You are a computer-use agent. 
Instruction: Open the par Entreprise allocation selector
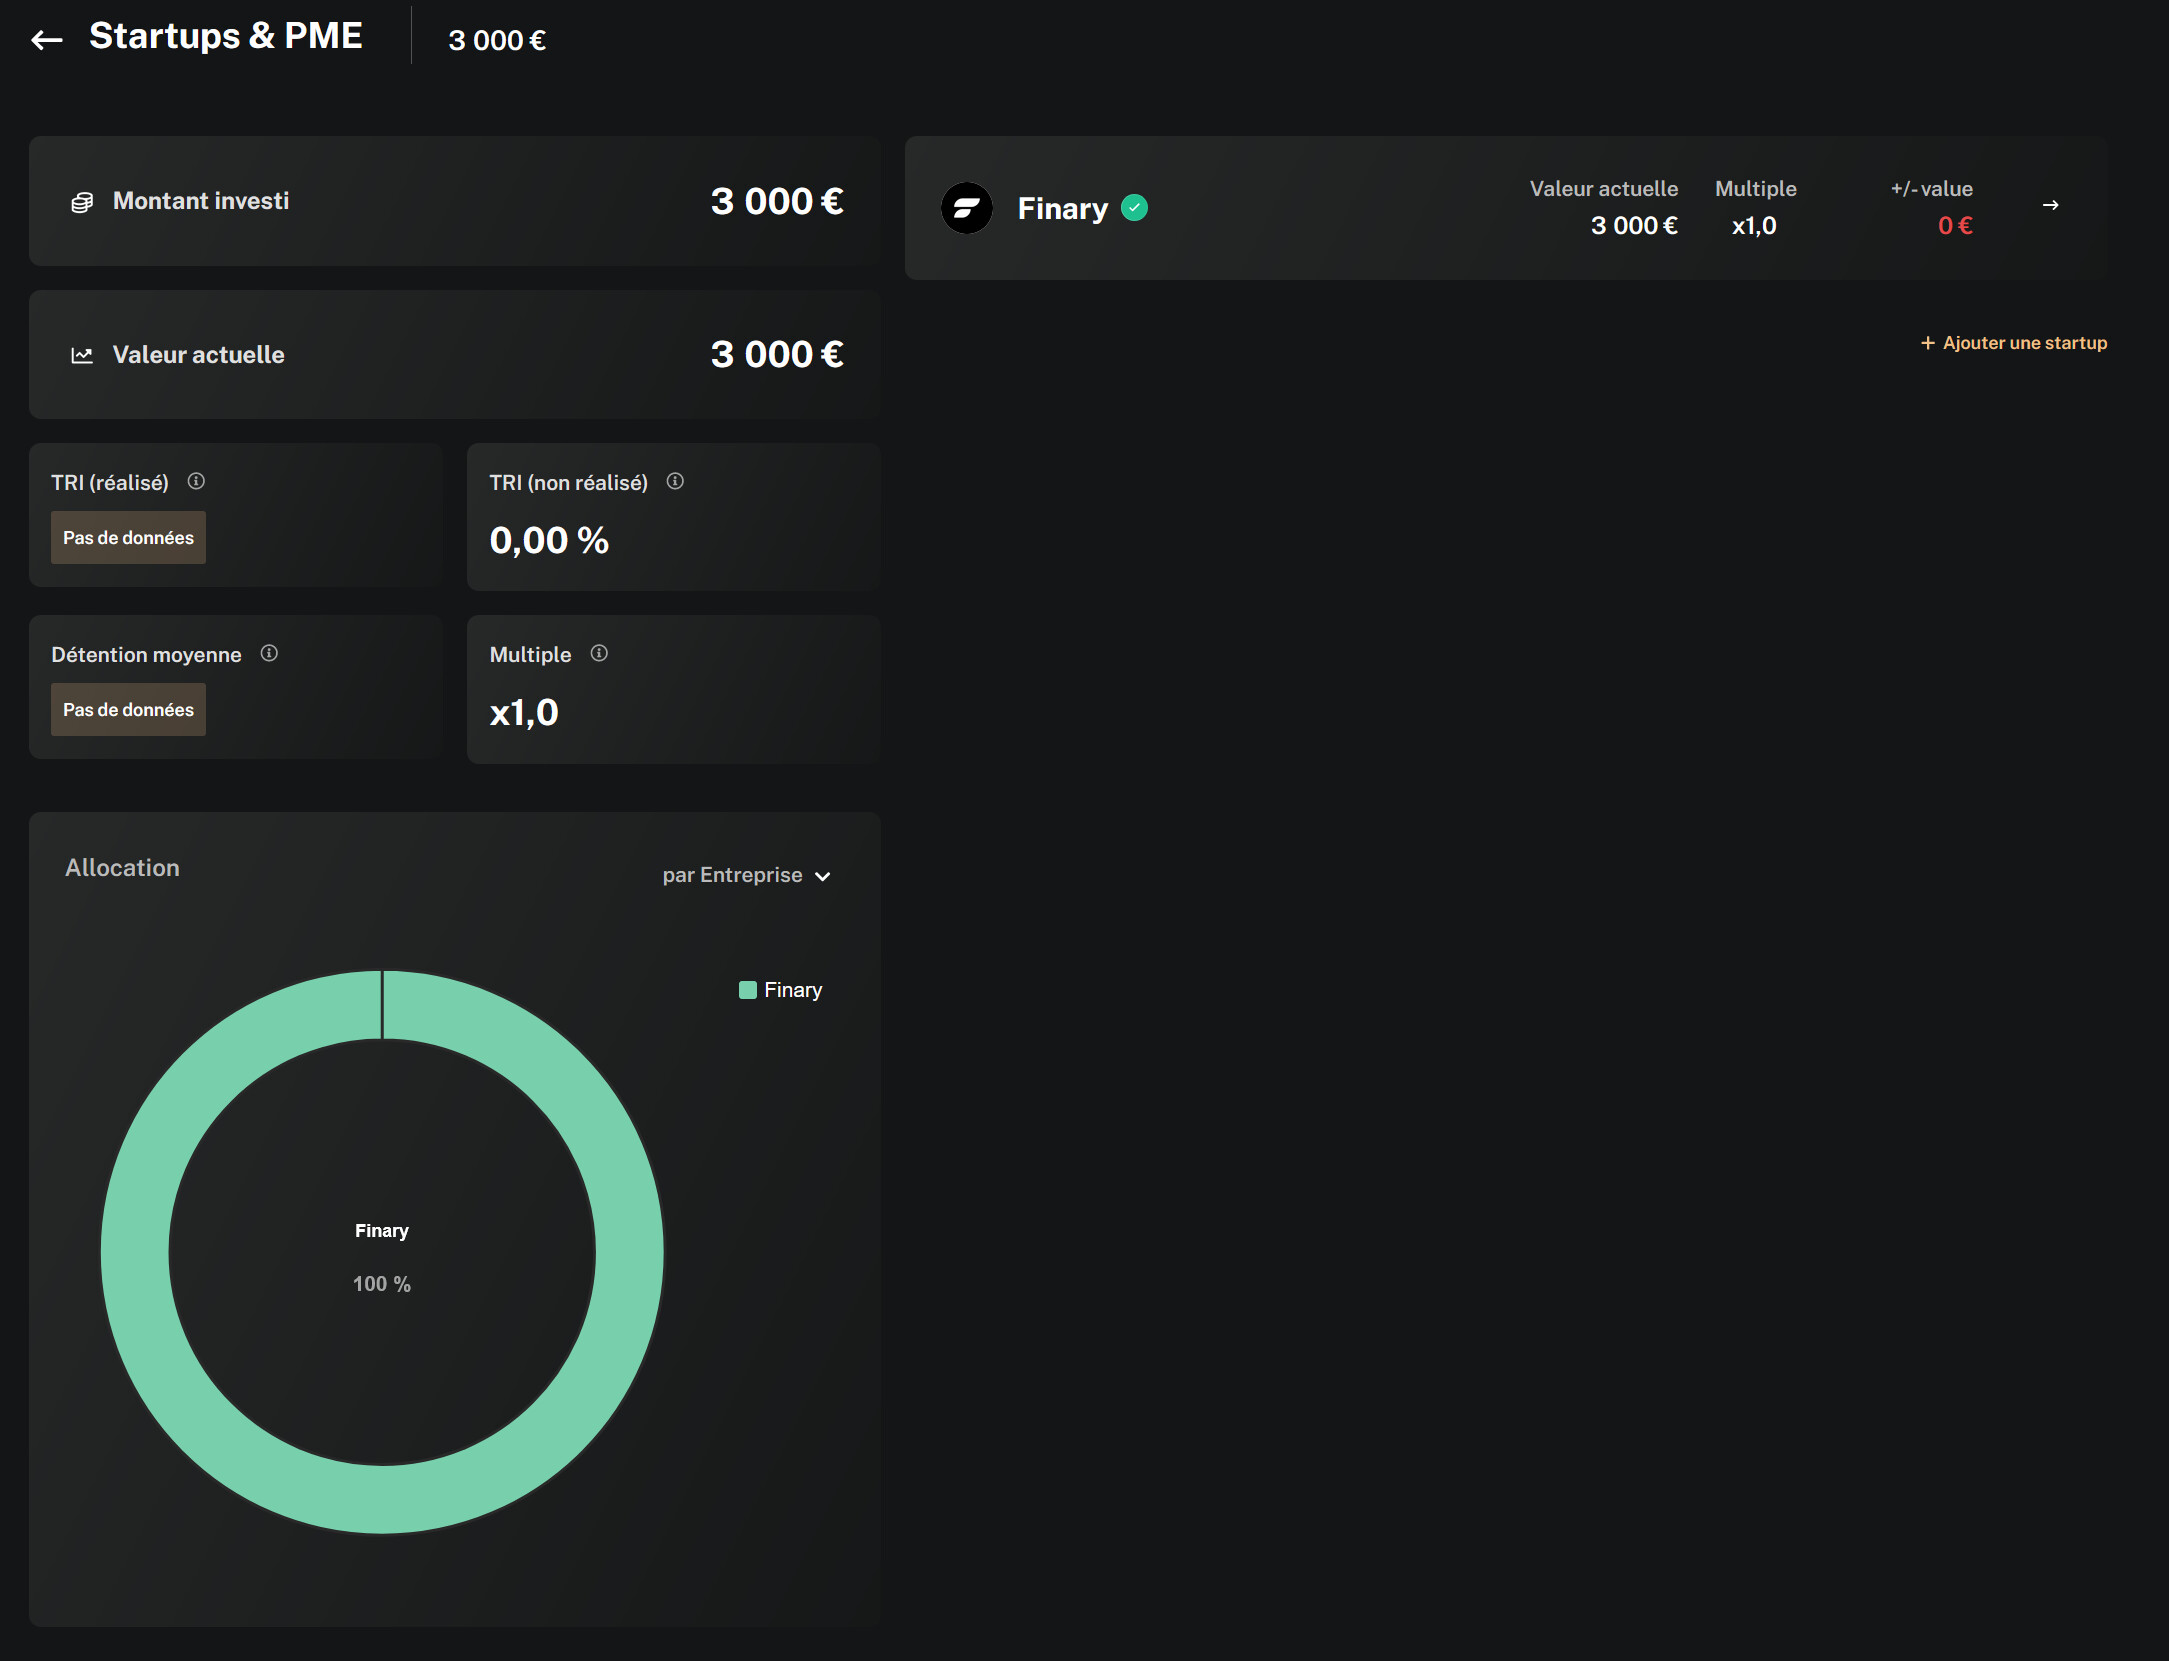click(x=746, y=875)
